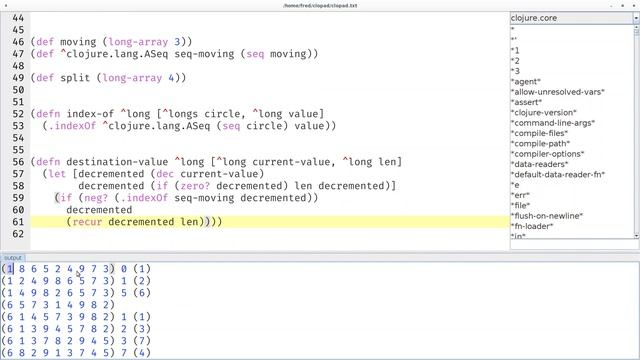Select *compile-path* entry
Screen dimensions: 640x360
540,143
